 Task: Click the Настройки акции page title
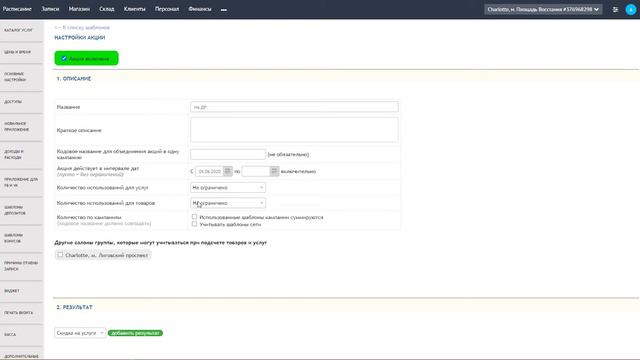80,38
